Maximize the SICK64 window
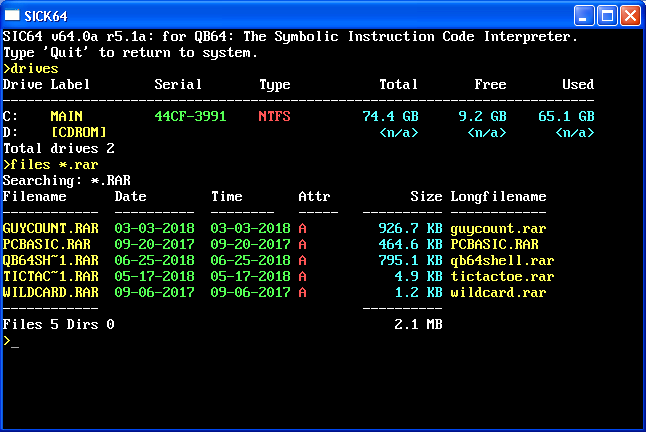 607,15
